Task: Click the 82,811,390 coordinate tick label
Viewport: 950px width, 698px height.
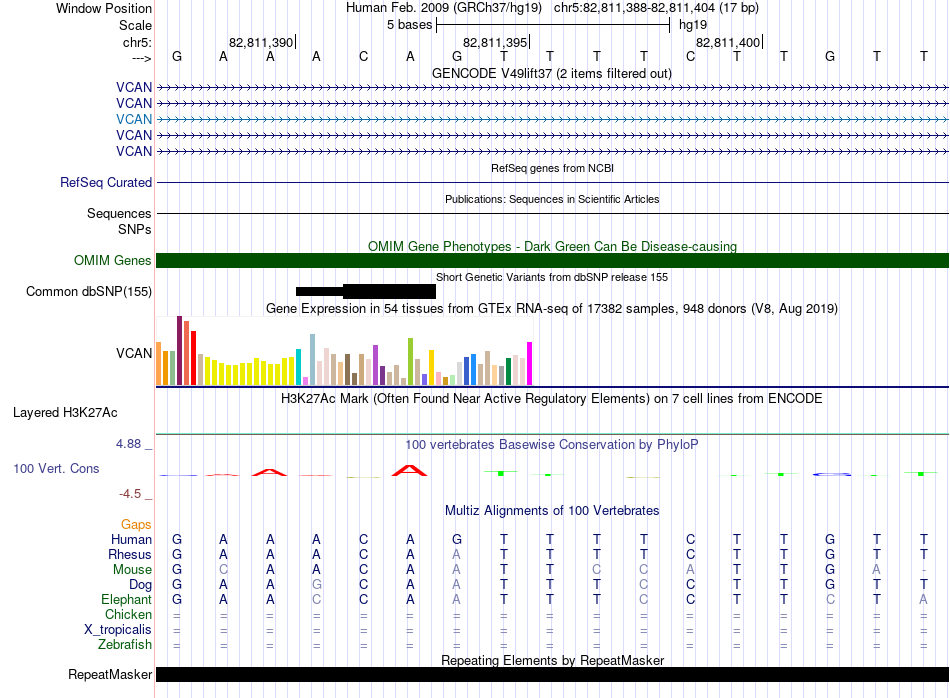Action: (x=261, y=42)
